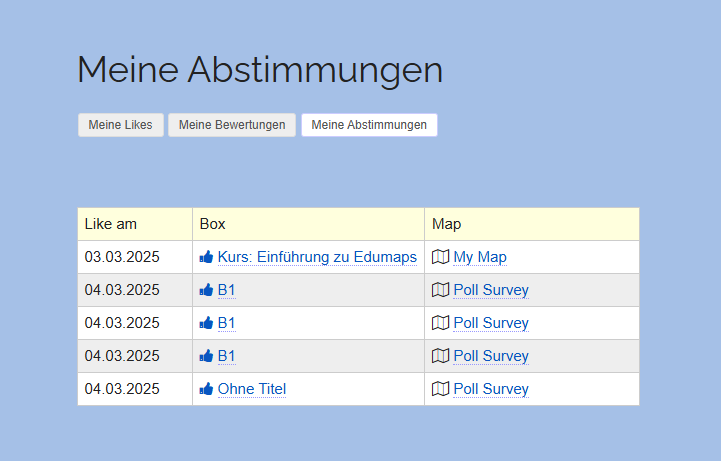Click thumbs-up icon in the third B1 row

206,356
